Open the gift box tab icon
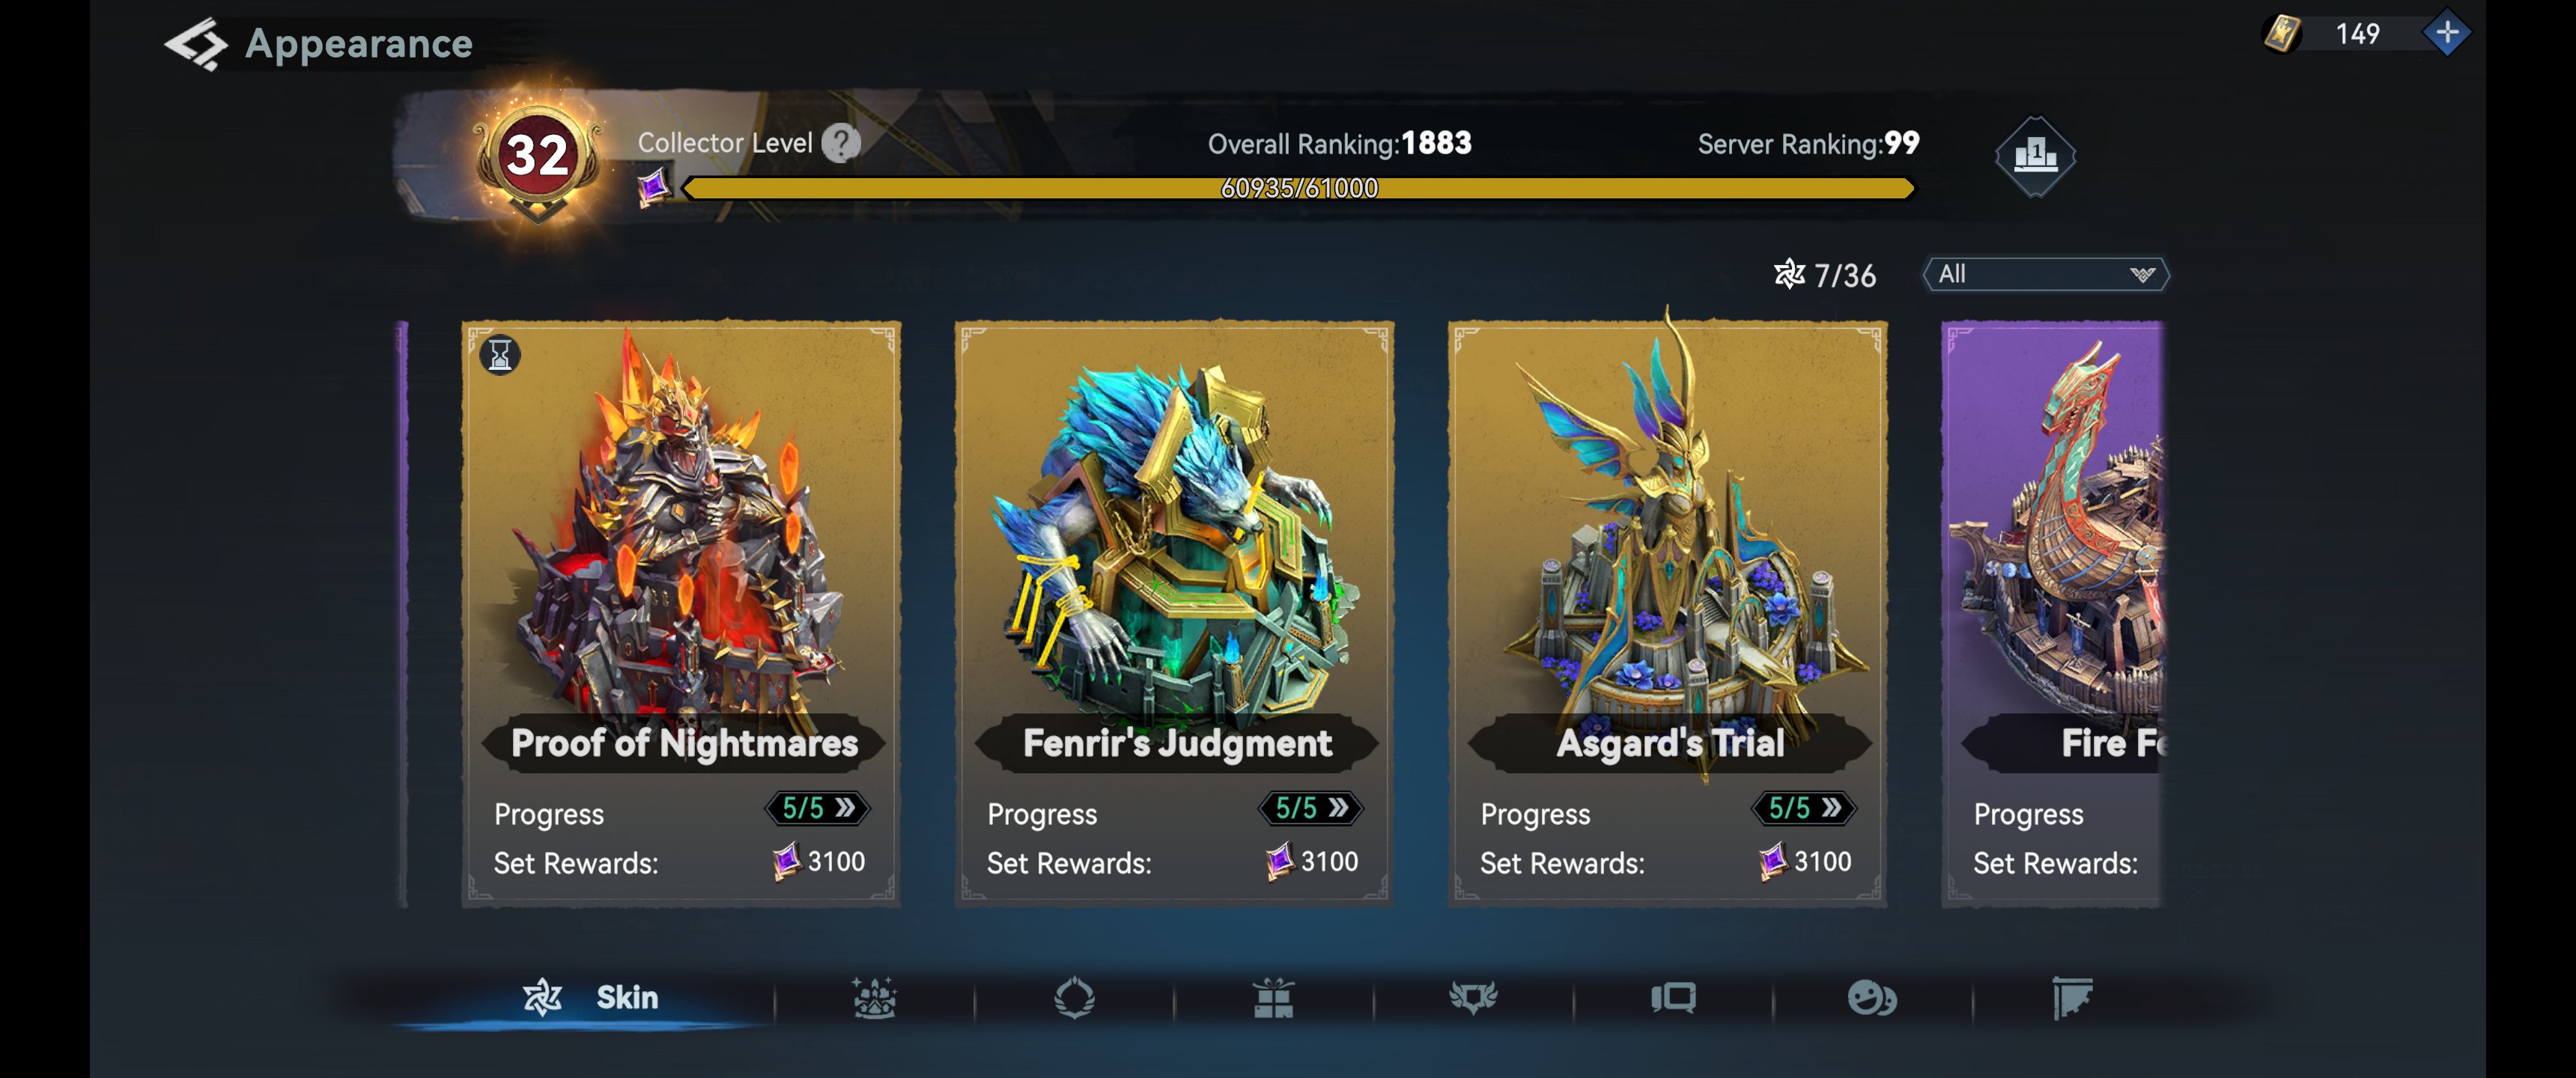Screen dimensions: 2576x1078 click(1273, 997)
